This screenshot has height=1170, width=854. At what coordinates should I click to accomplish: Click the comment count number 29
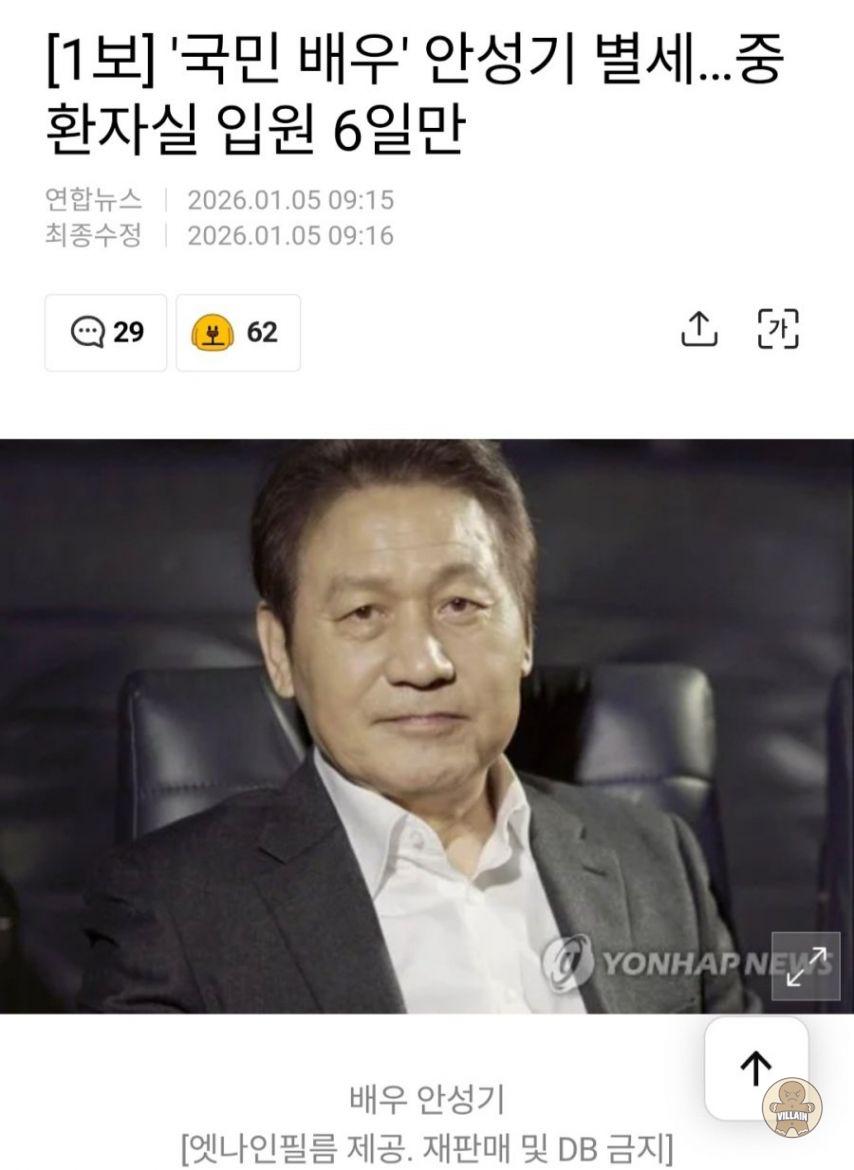[x=128, y=332]
